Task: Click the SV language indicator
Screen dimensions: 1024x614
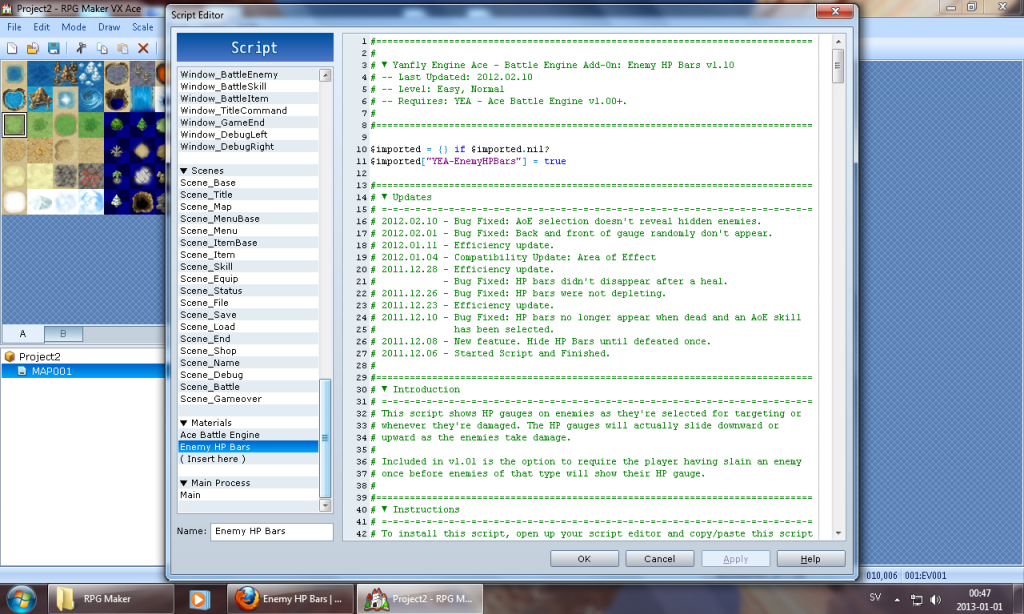Action: [x=875, y=598]
